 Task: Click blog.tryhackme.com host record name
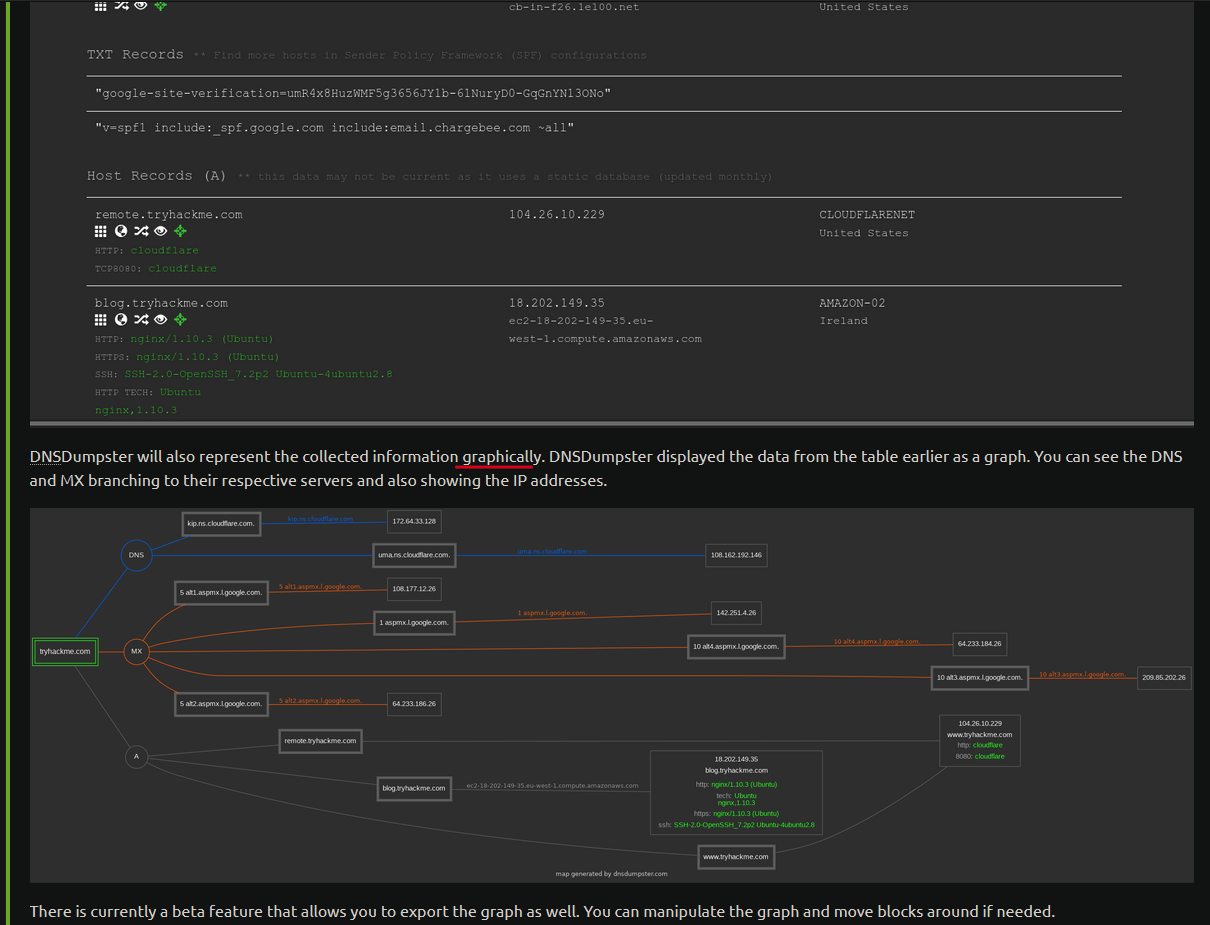pyautogui.click(x=161, y=303)
